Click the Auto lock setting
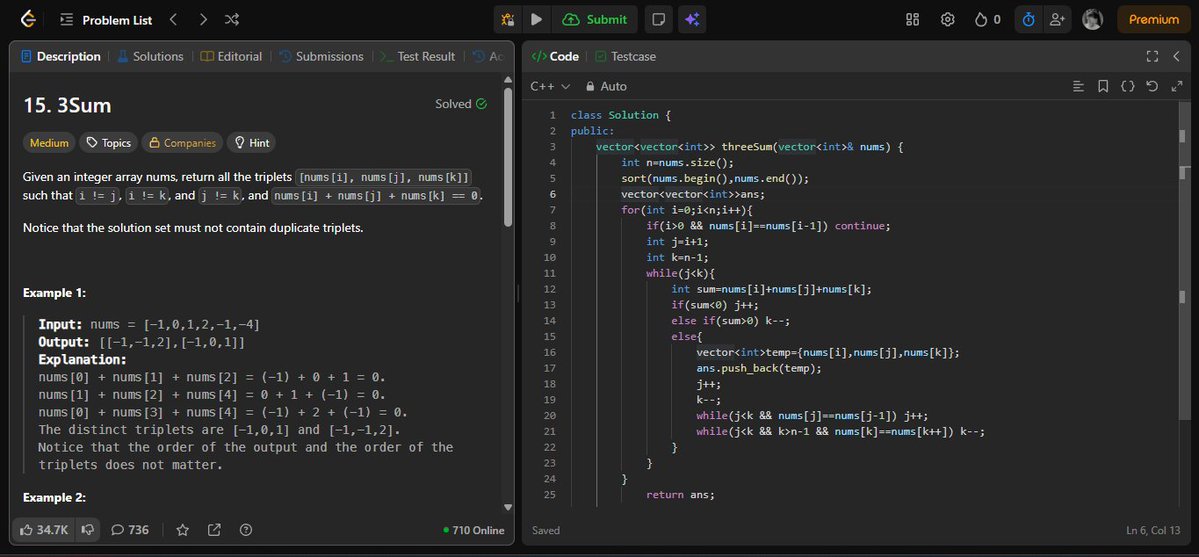 click(606, 86)
